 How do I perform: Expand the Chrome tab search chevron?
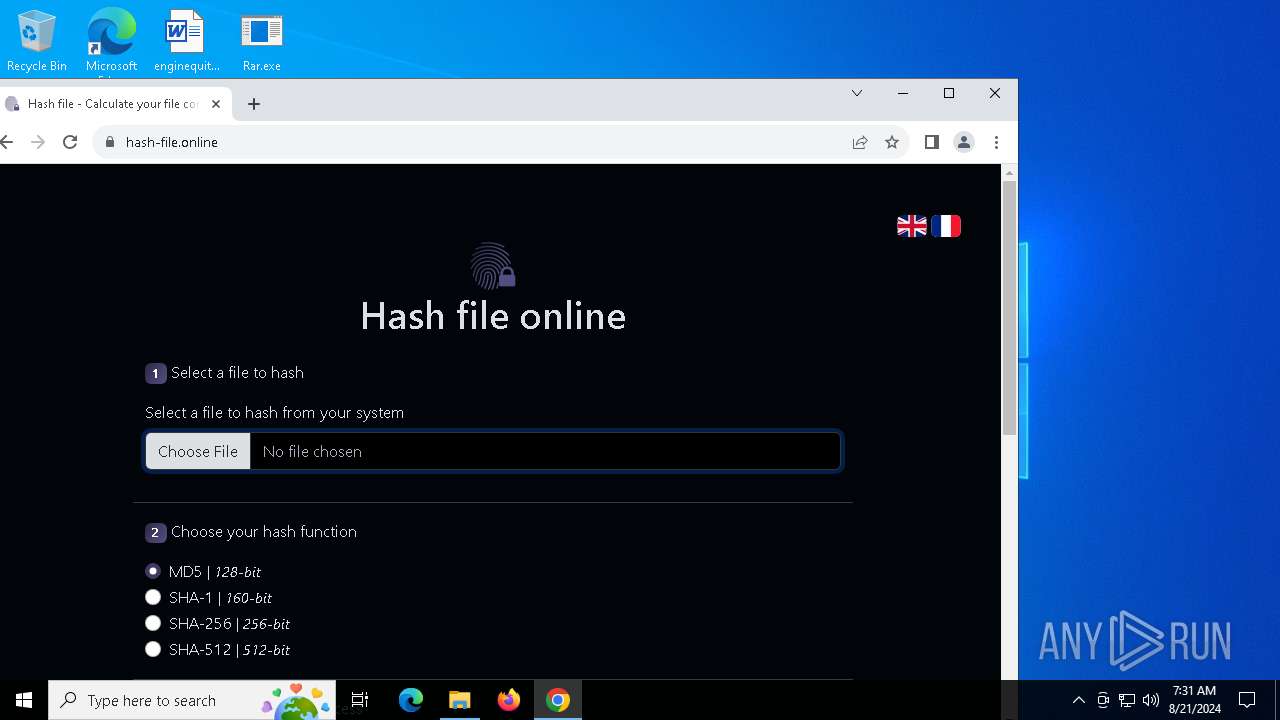click(x=857, y=93)
